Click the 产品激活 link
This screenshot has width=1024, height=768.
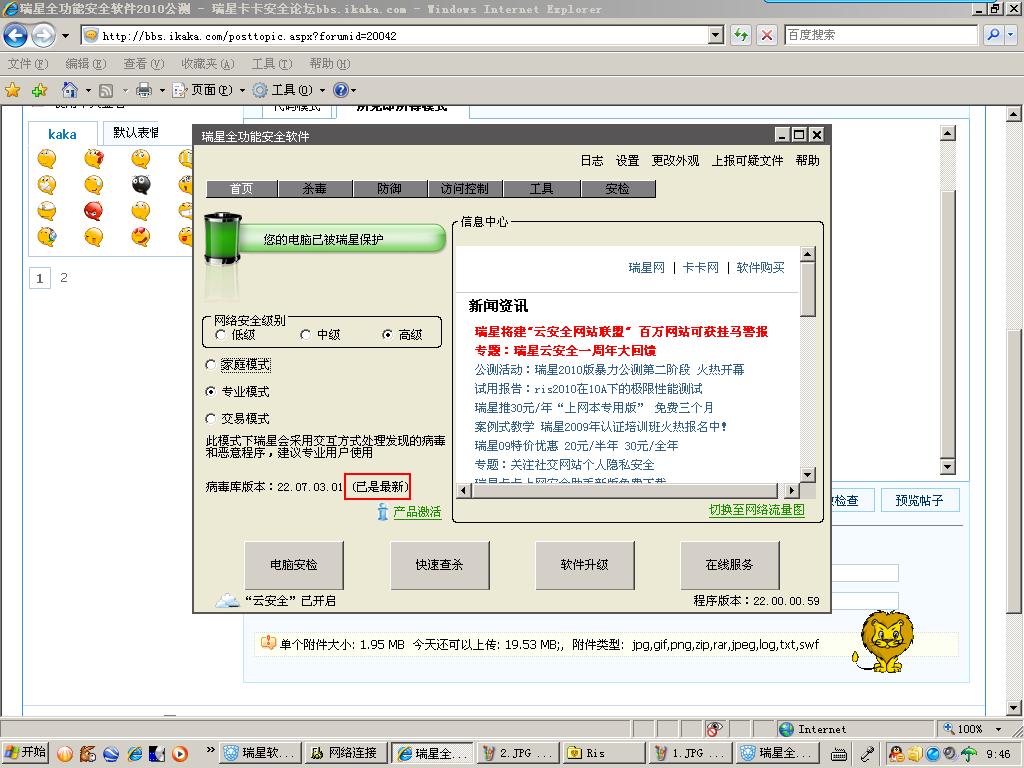[417, 512]
